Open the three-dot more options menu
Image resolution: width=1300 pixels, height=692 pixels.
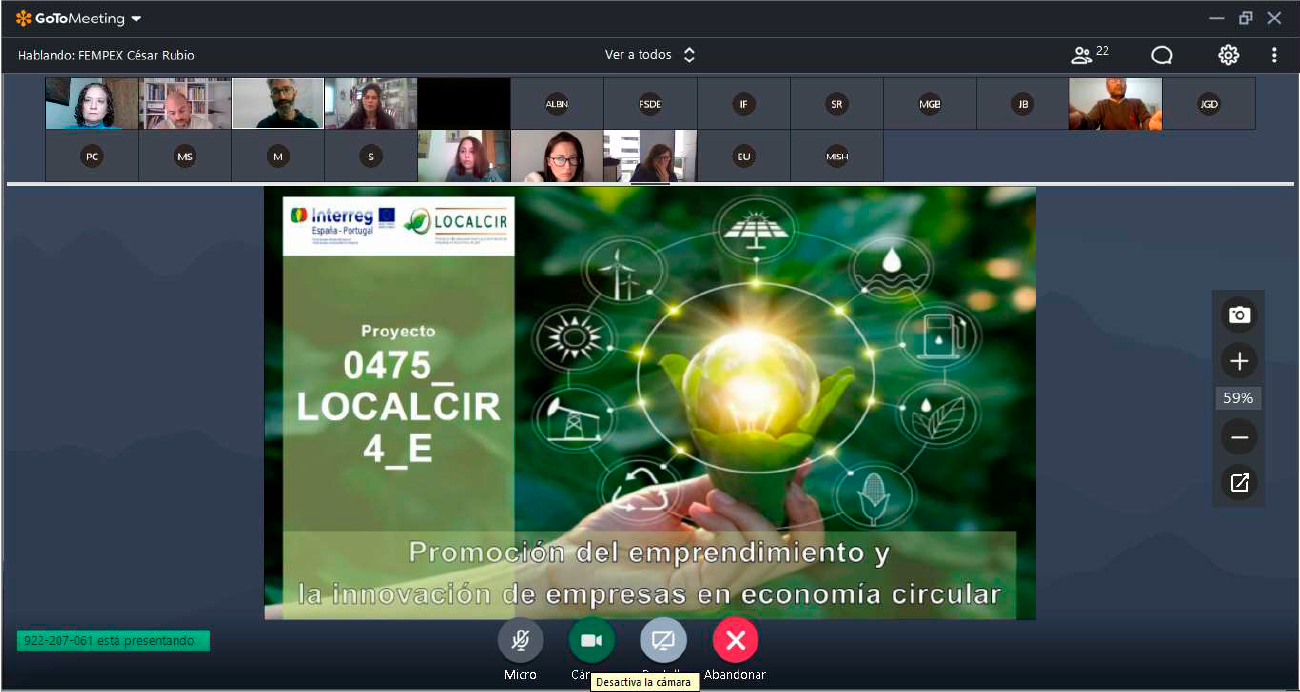1274,55
